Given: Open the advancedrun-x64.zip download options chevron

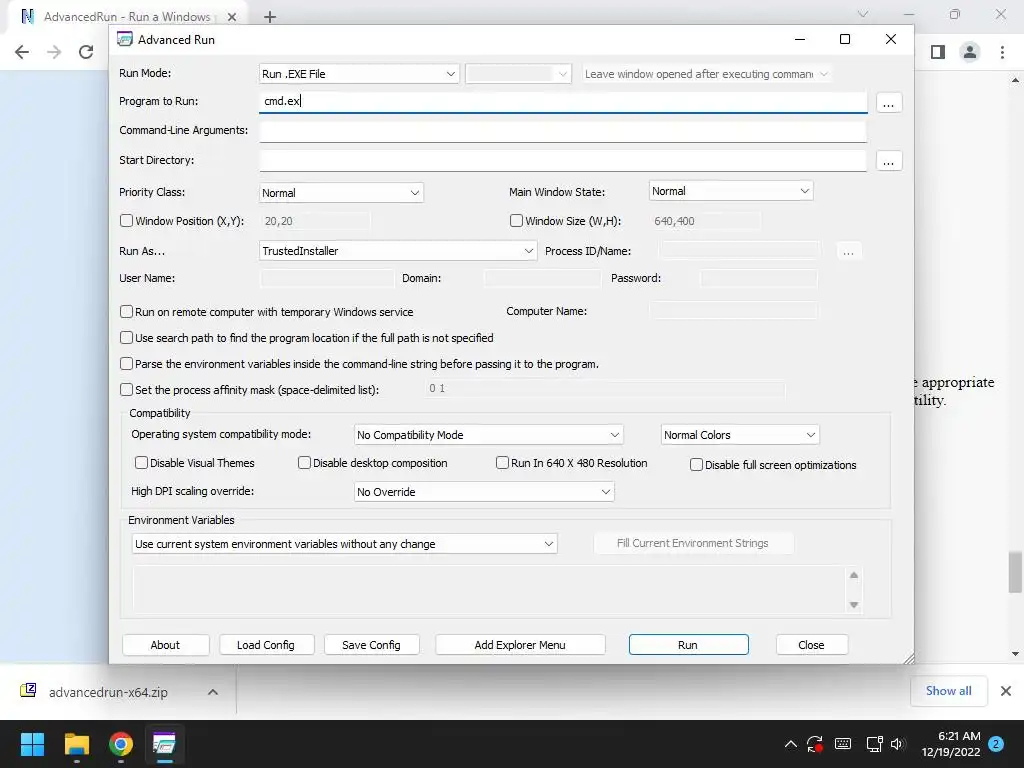Looking at the screenshot, I should pyautogui.click(x=213, y=692).
